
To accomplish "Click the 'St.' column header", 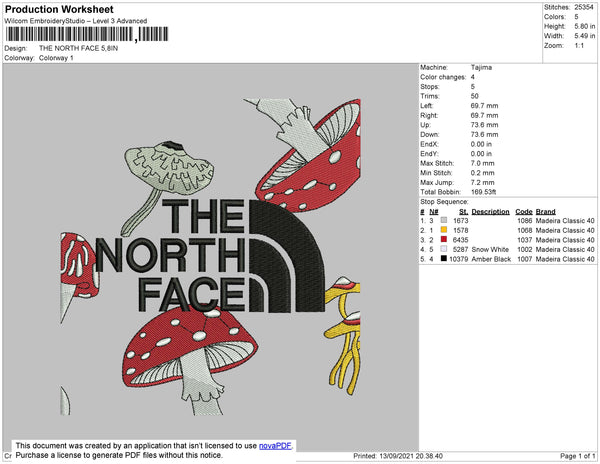I will click(463, 212).
